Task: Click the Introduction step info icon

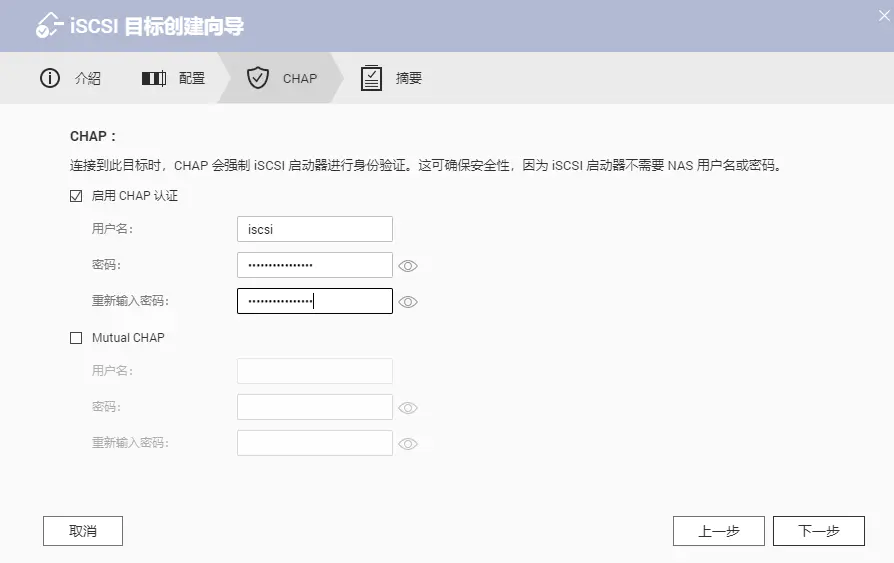Action: tap(50, 78)
